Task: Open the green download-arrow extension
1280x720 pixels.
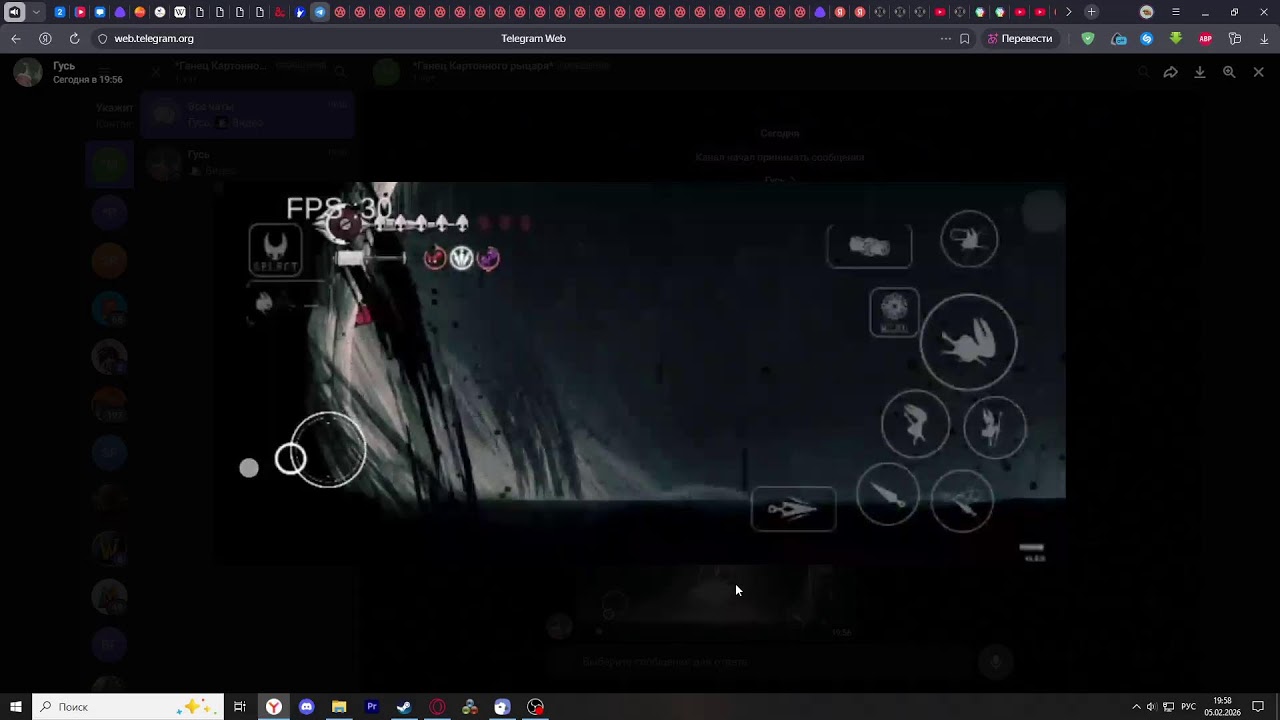Action: click(x=1176, y=39)
